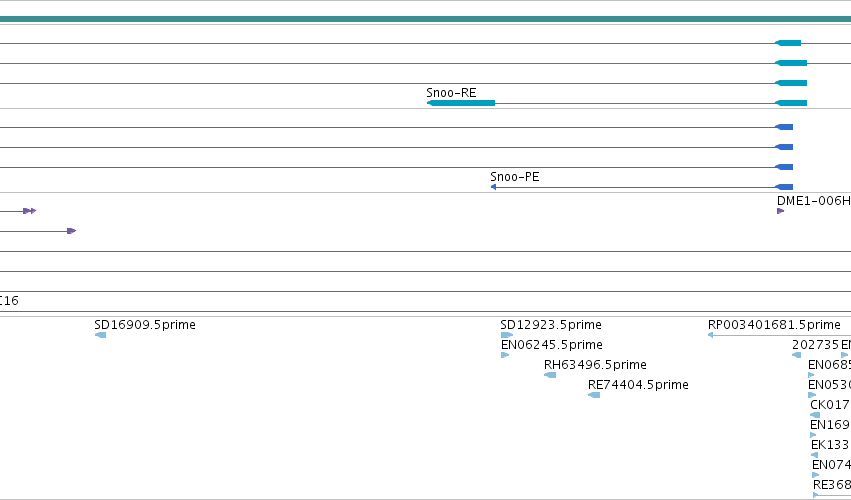
Task: Select the right-end exon block on the Snoo-RE row
Action: (x=791, y=103)
